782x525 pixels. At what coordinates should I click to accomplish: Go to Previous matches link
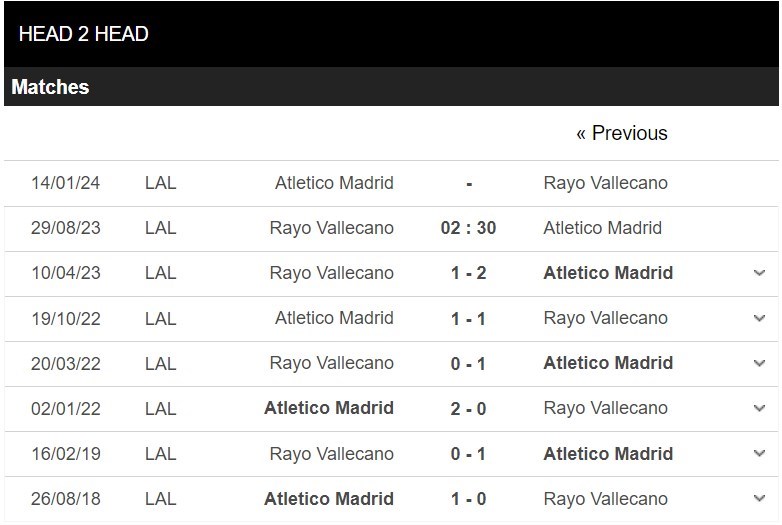point(621,133)
